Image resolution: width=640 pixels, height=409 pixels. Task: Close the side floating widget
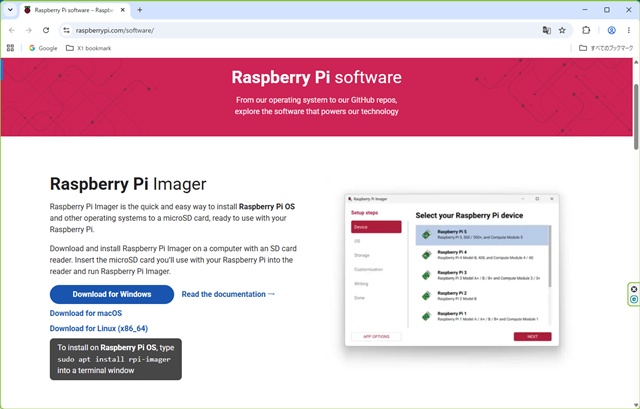point(634,289)
